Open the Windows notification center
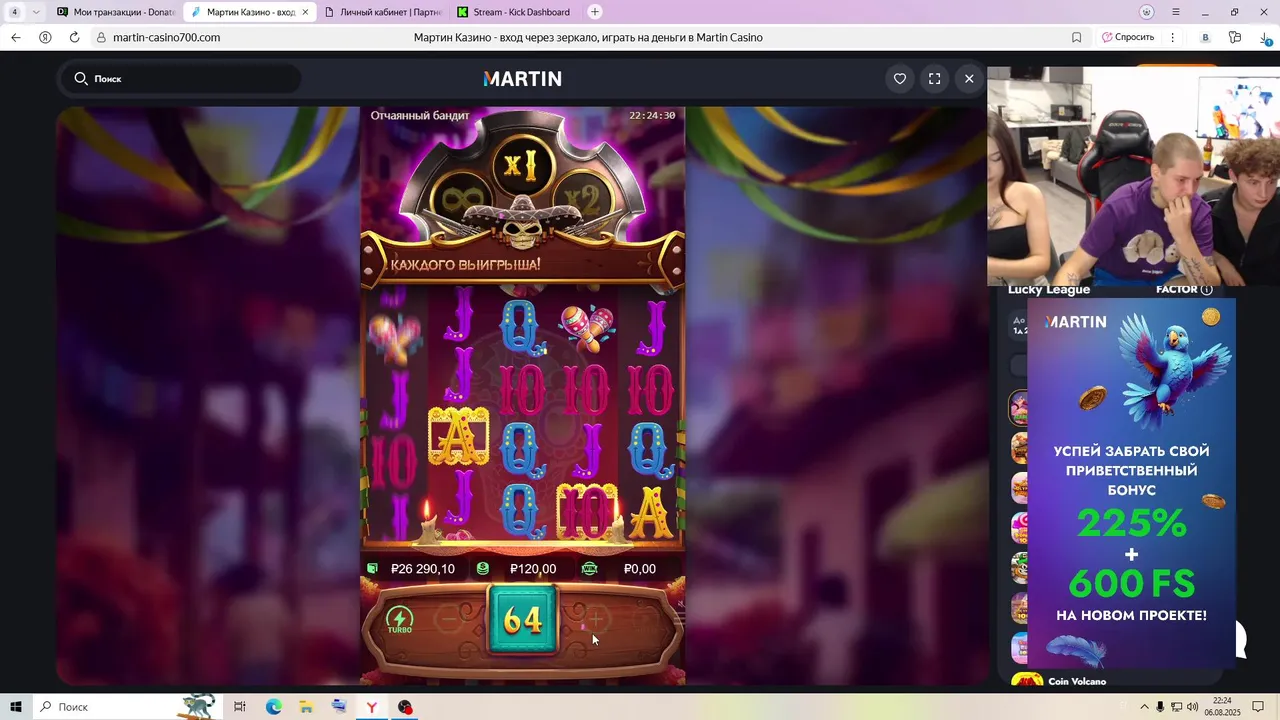1280x720 pixels. pyautogui.click(x=1258, y=707)
